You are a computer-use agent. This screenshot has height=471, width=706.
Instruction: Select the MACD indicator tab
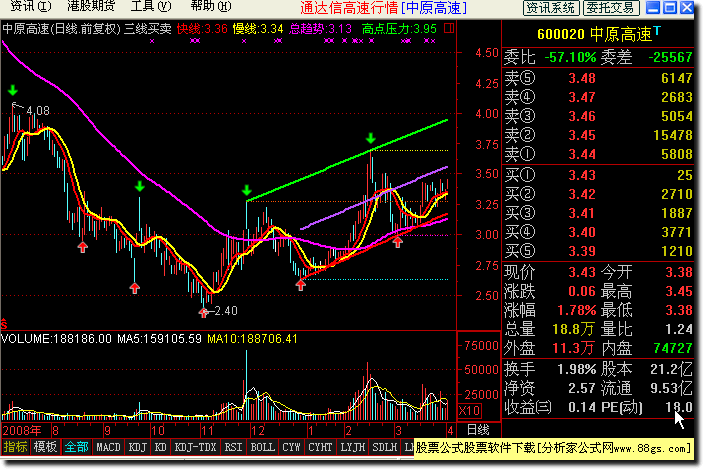tap(108, 447)
